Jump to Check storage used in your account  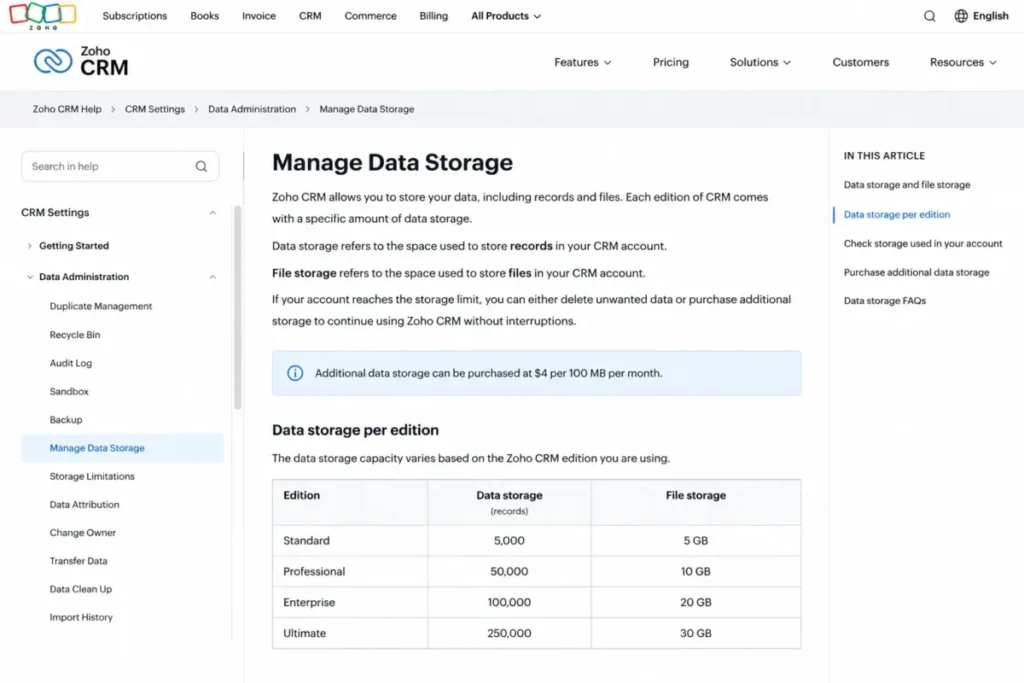[923, 244]
